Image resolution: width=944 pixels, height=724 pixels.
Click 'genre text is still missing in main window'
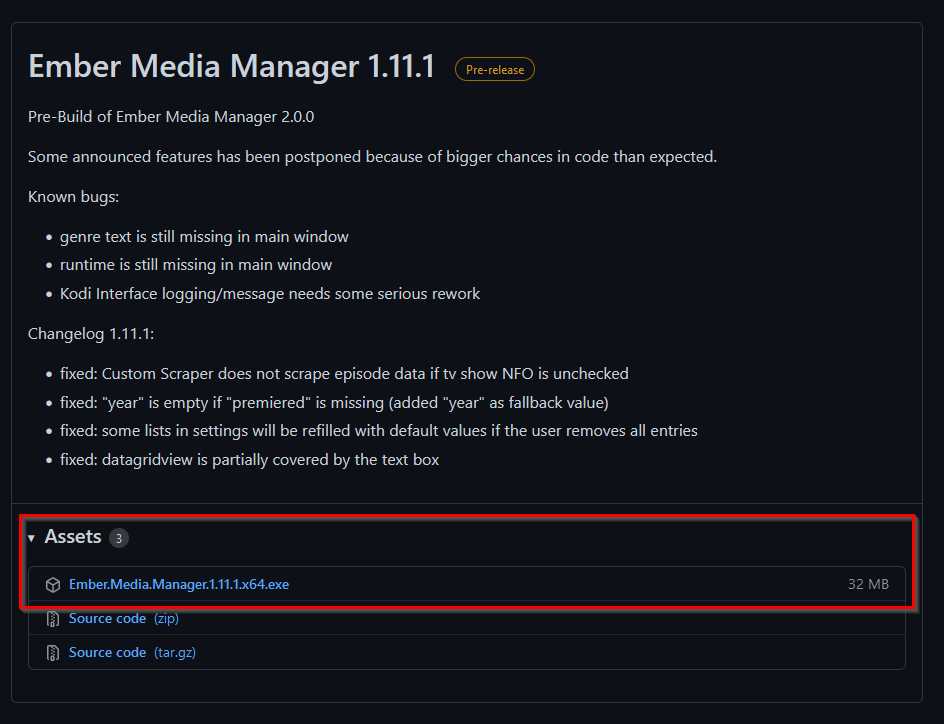(x=204, y=237)
